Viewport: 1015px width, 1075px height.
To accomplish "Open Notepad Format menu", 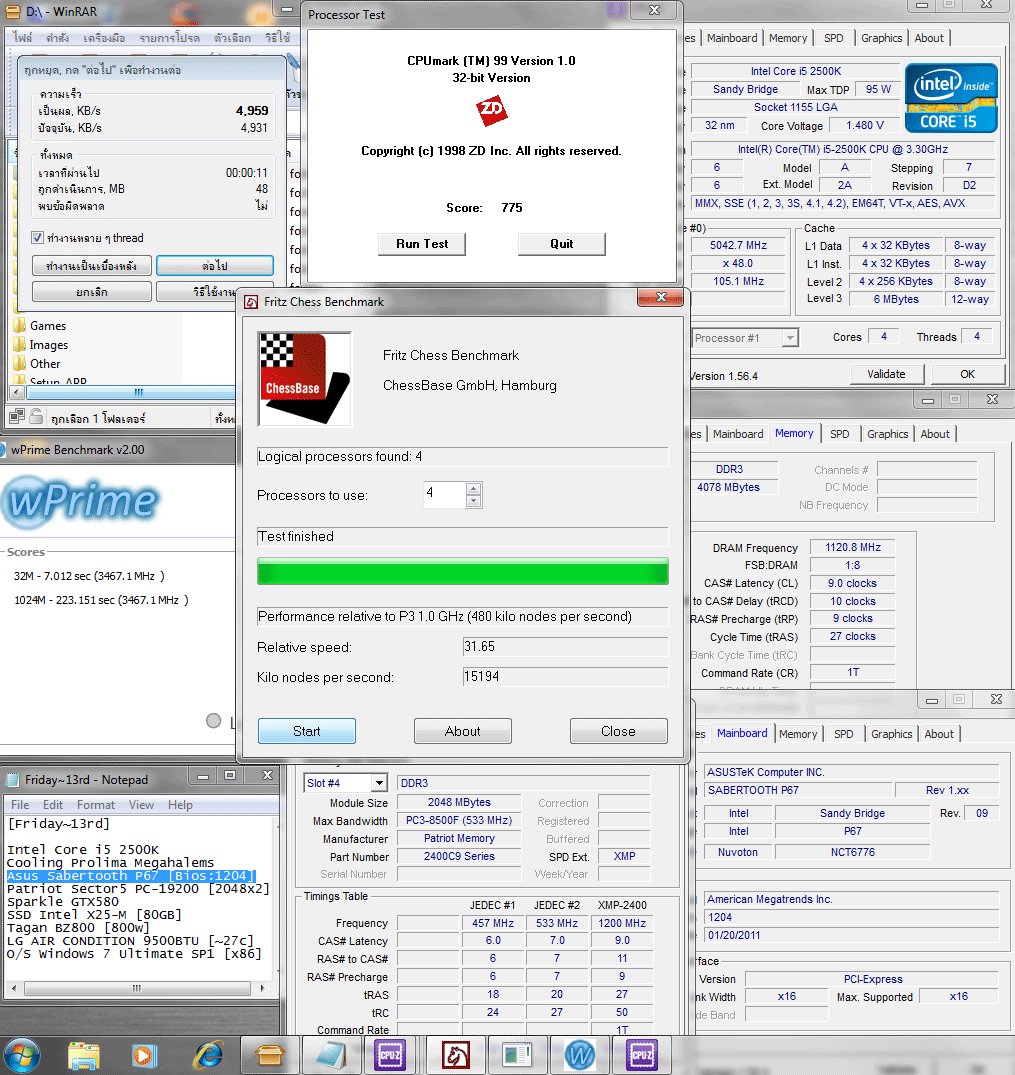I will [x=95, y=805].
